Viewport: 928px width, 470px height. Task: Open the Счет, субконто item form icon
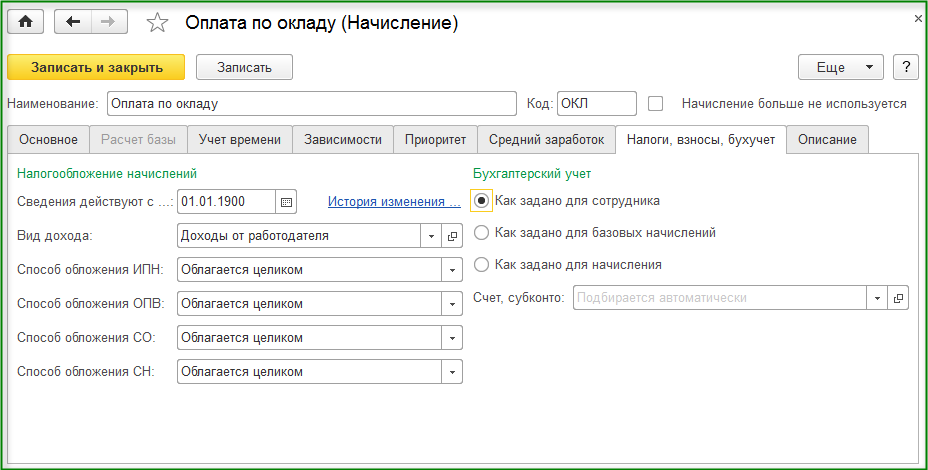pyautogui.click(x=898, y=298)
